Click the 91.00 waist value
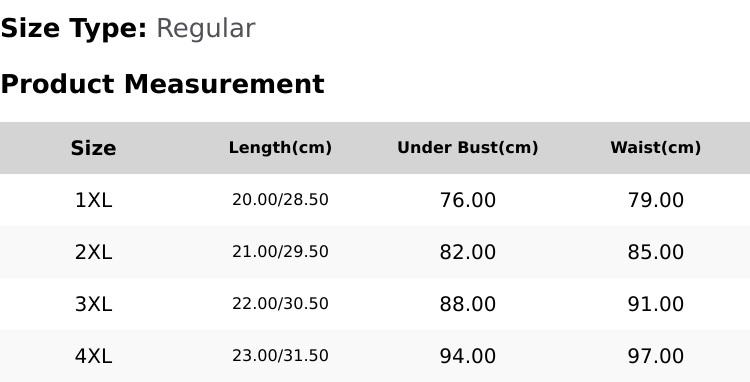750x382 pixels. point(656,304)
